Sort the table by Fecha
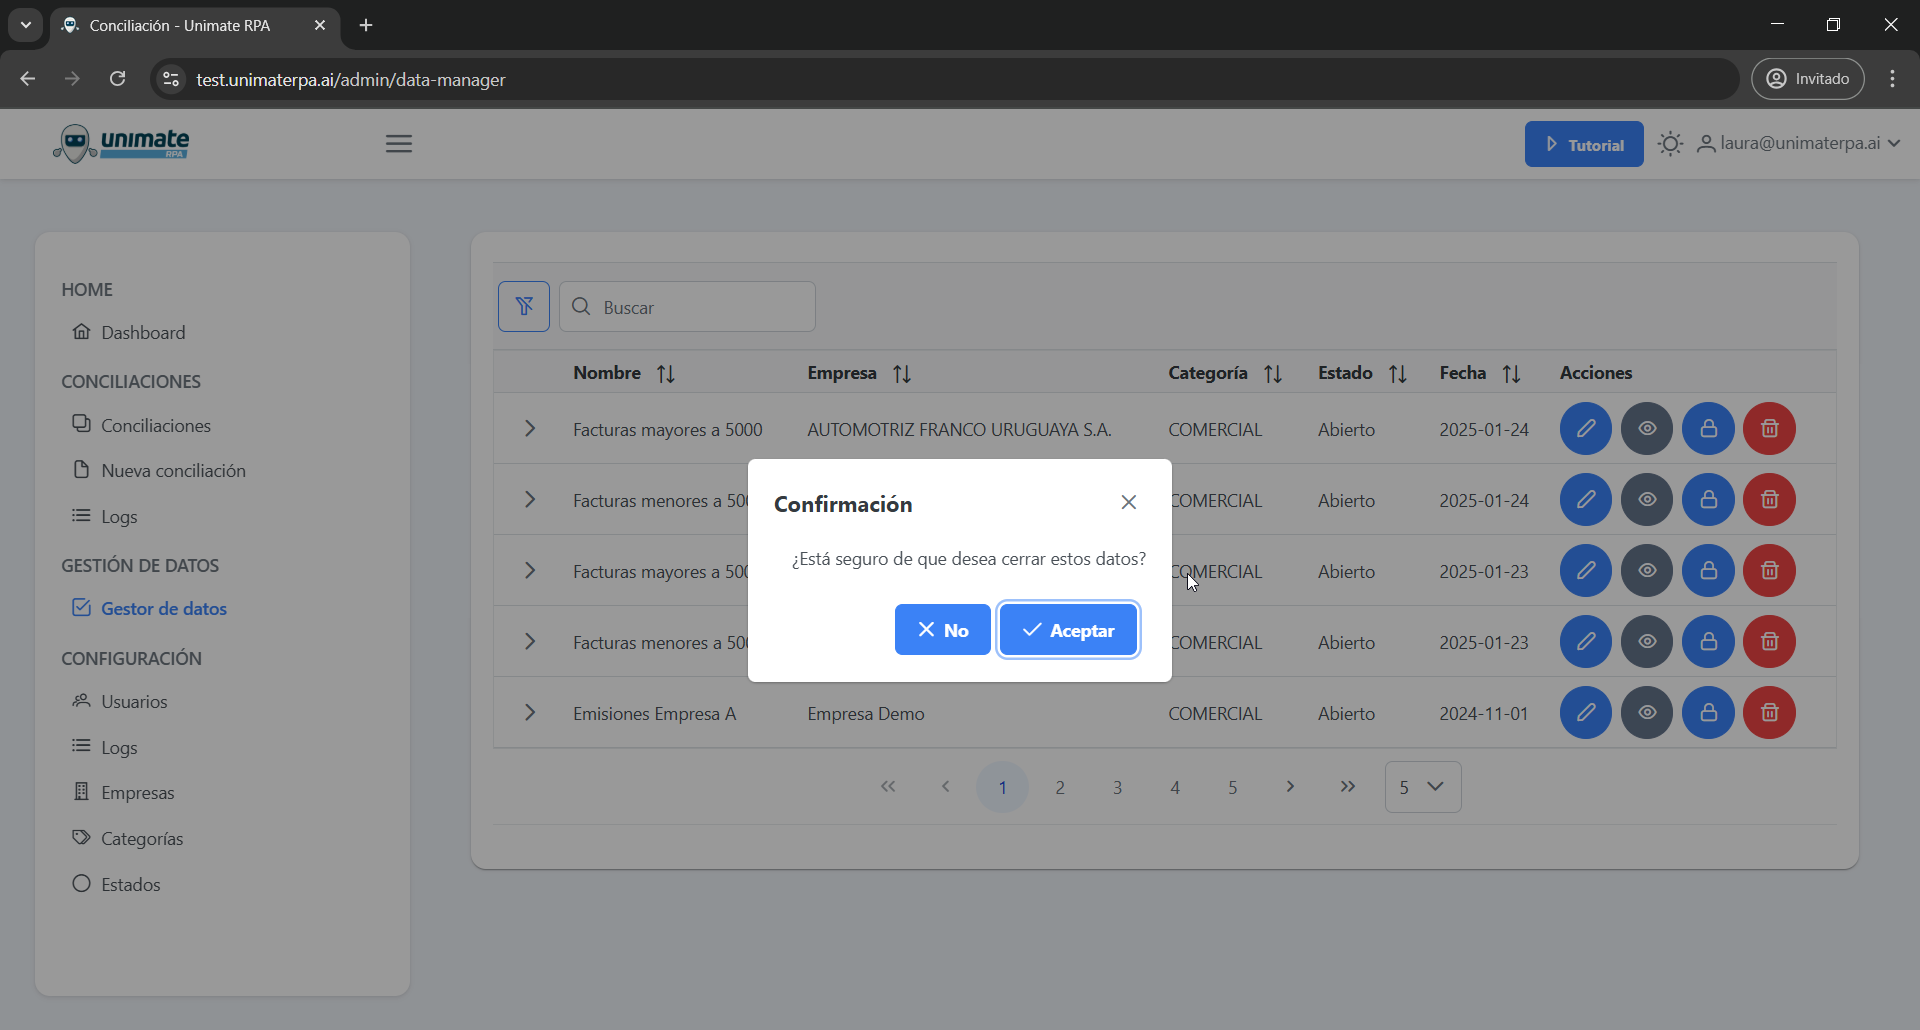This screenshot has width=1920, height=1030. coord(1512,374)
